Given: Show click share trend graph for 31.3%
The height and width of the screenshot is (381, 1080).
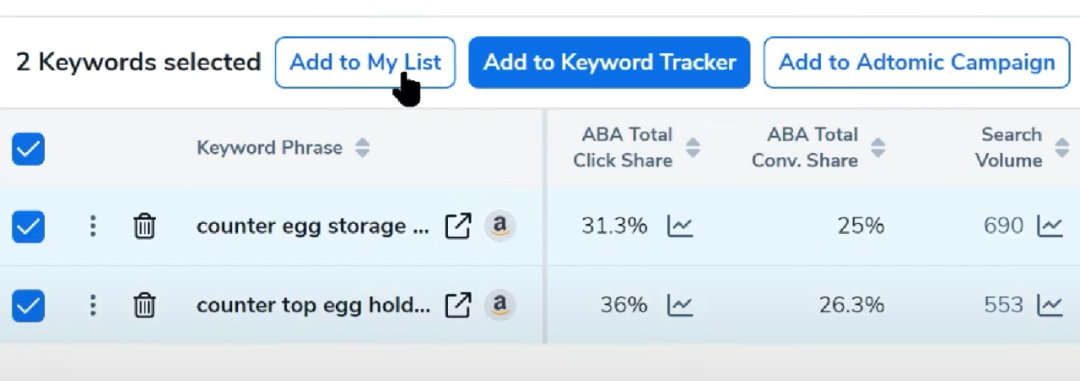Looking at the screenshot, I should [x=680, y=226].
